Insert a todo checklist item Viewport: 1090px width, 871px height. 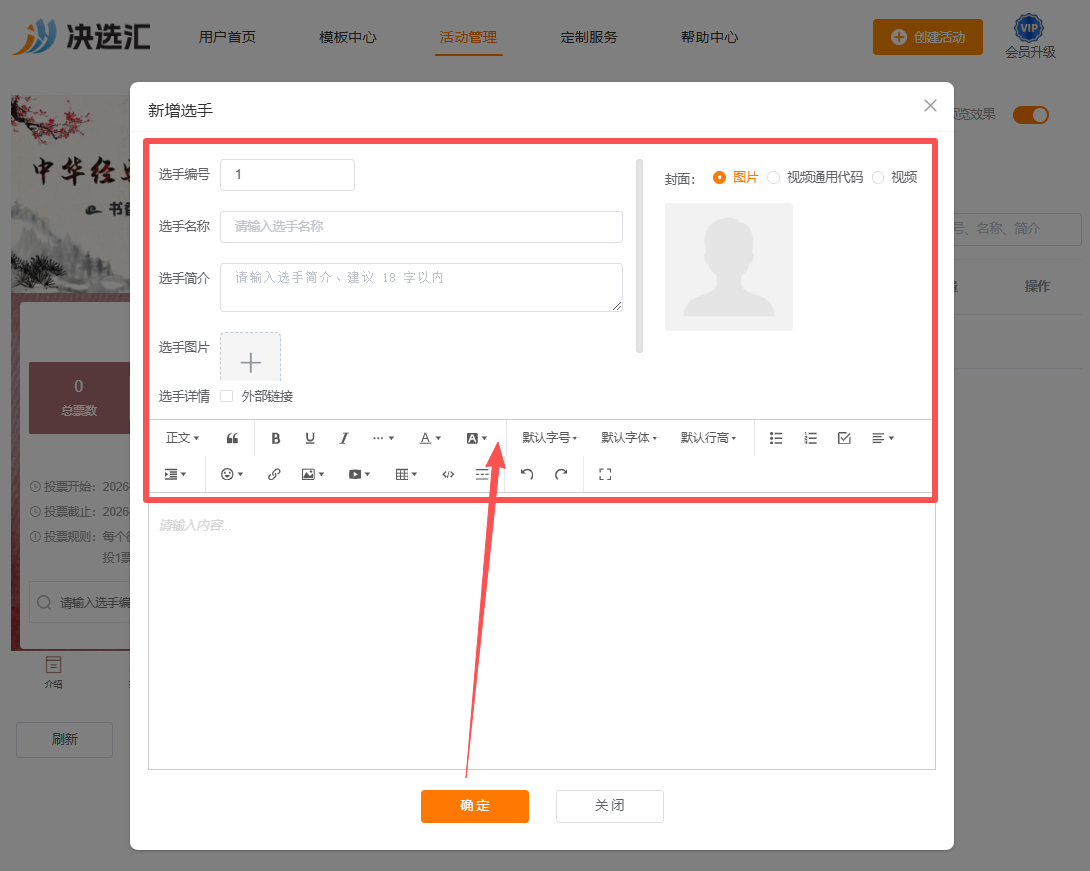click(844, 438)
